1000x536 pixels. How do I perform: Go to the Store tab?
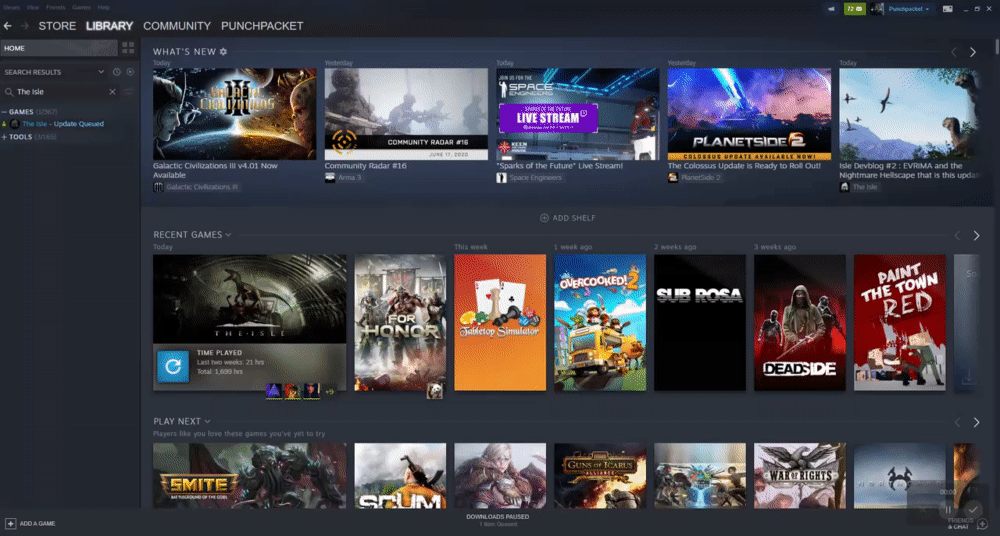(x=57, y=26)
